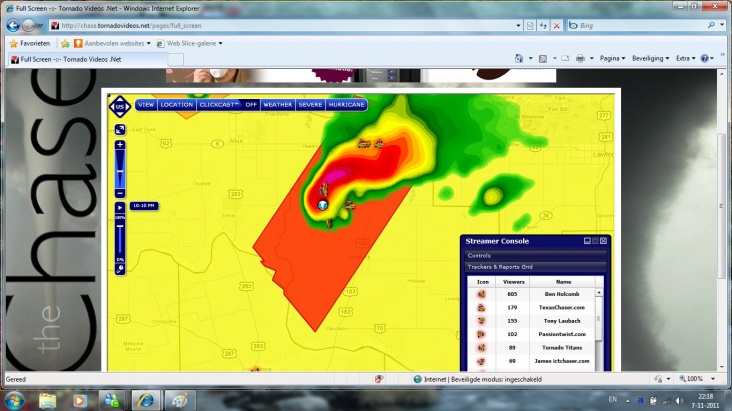Viewport: 732px width, 411px height.
Task: Click the 10:10 PM radar time label
Action: [144, 206]
